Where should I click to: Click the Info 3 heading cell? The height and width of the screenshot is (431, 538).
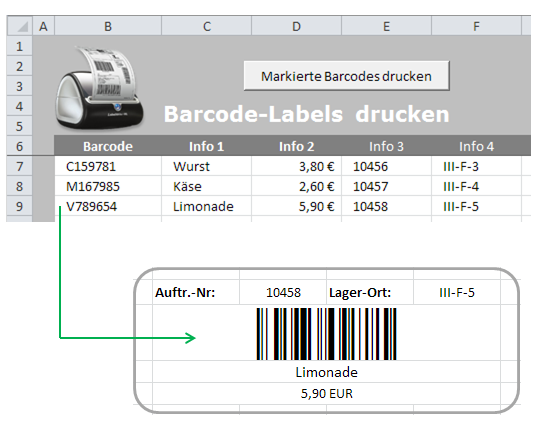coord(386,146)
